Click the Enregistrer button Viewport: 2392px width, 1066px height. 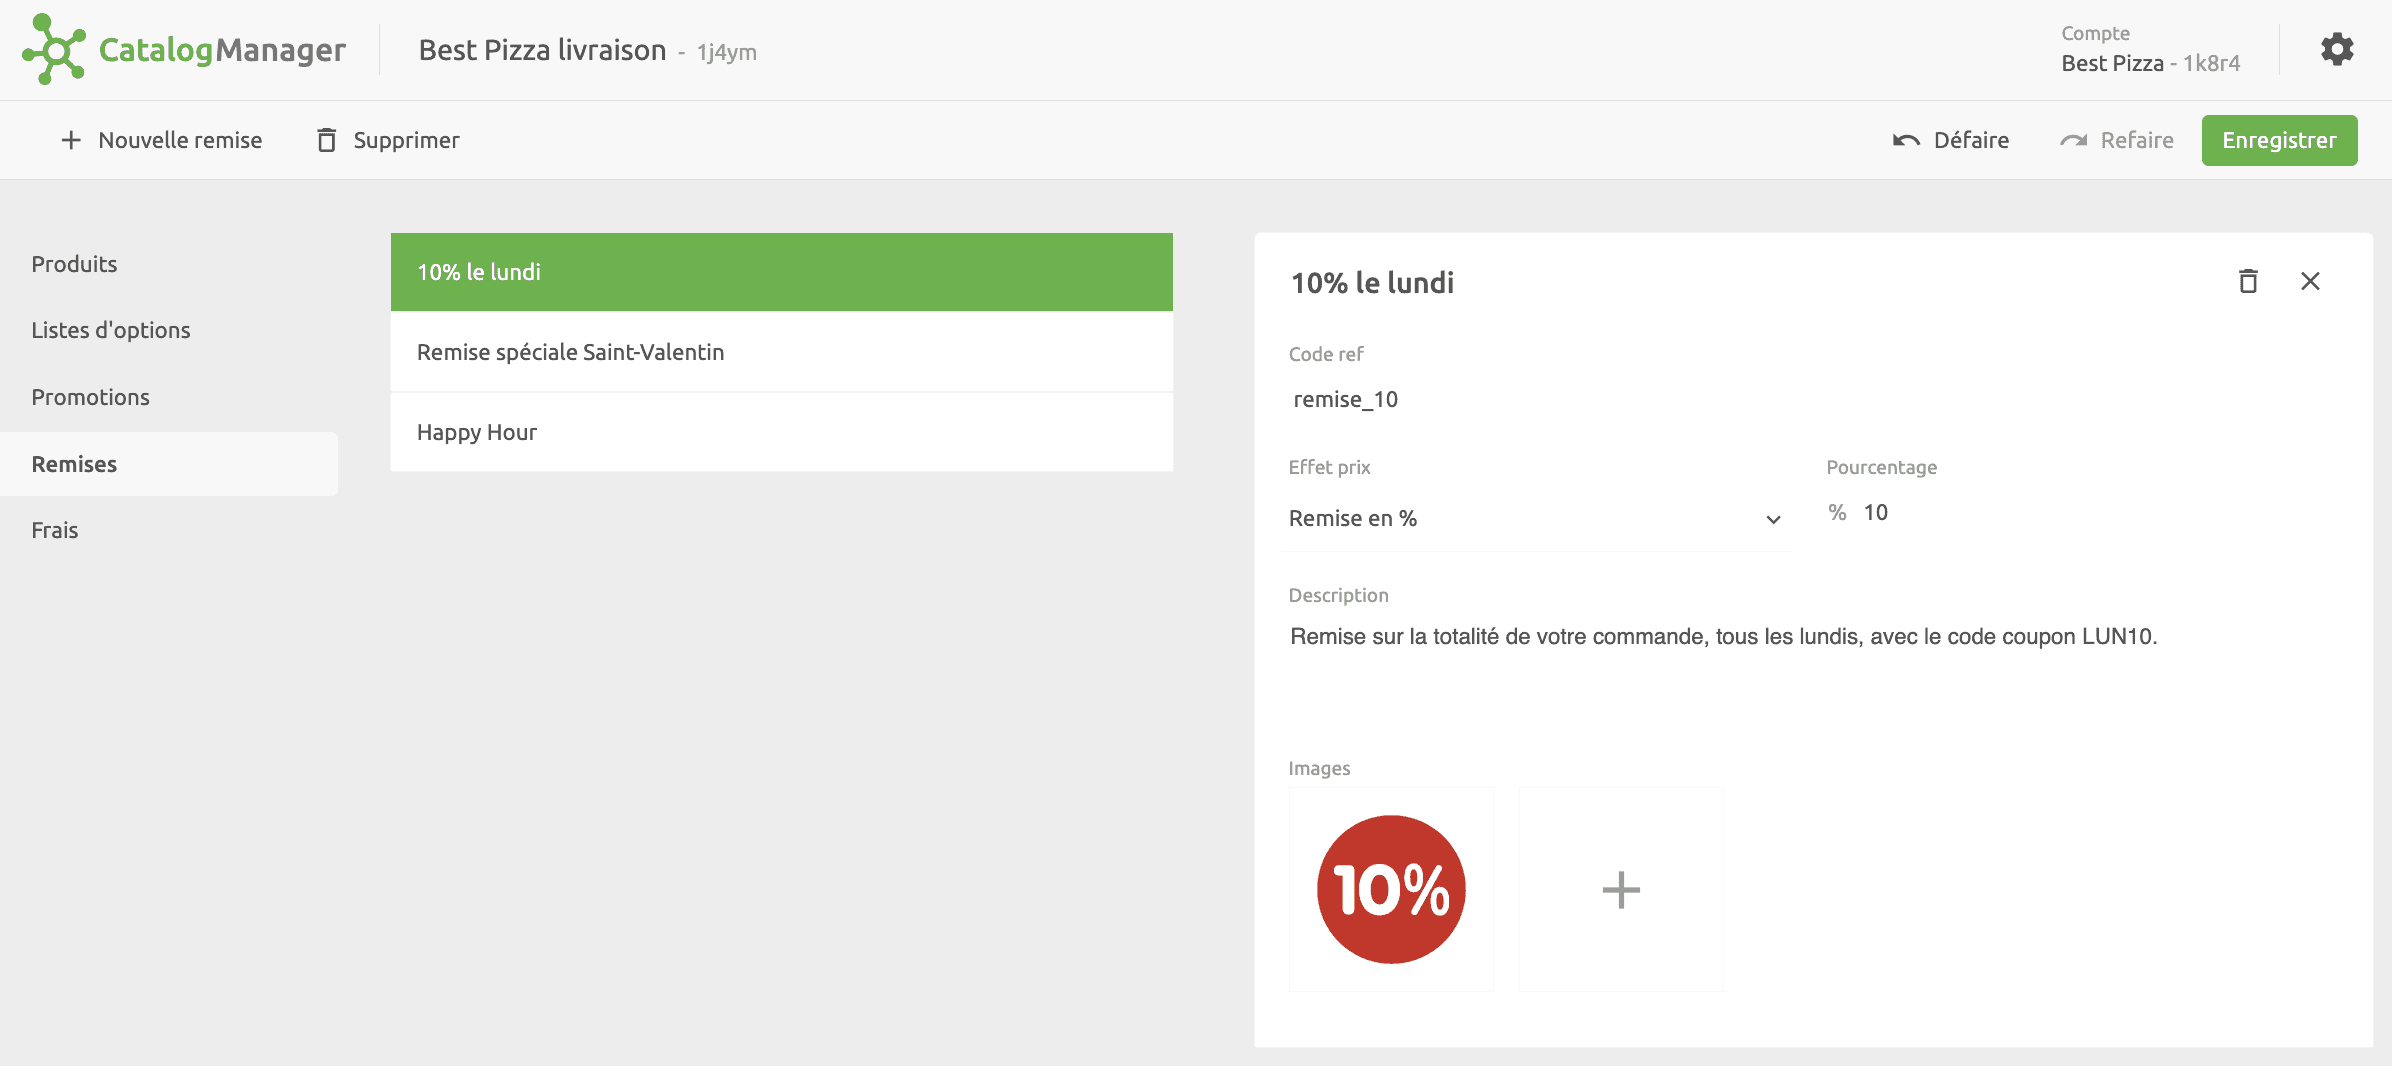[2279, 140]
